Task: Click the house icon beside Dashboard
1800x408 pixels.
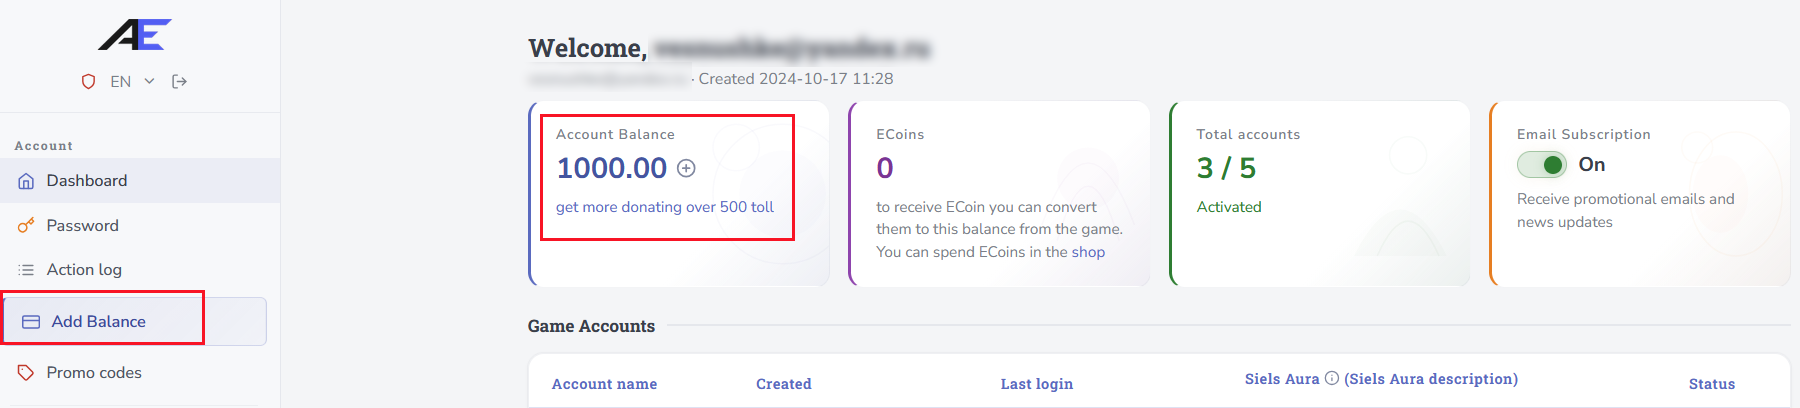Action: [26, 181]
